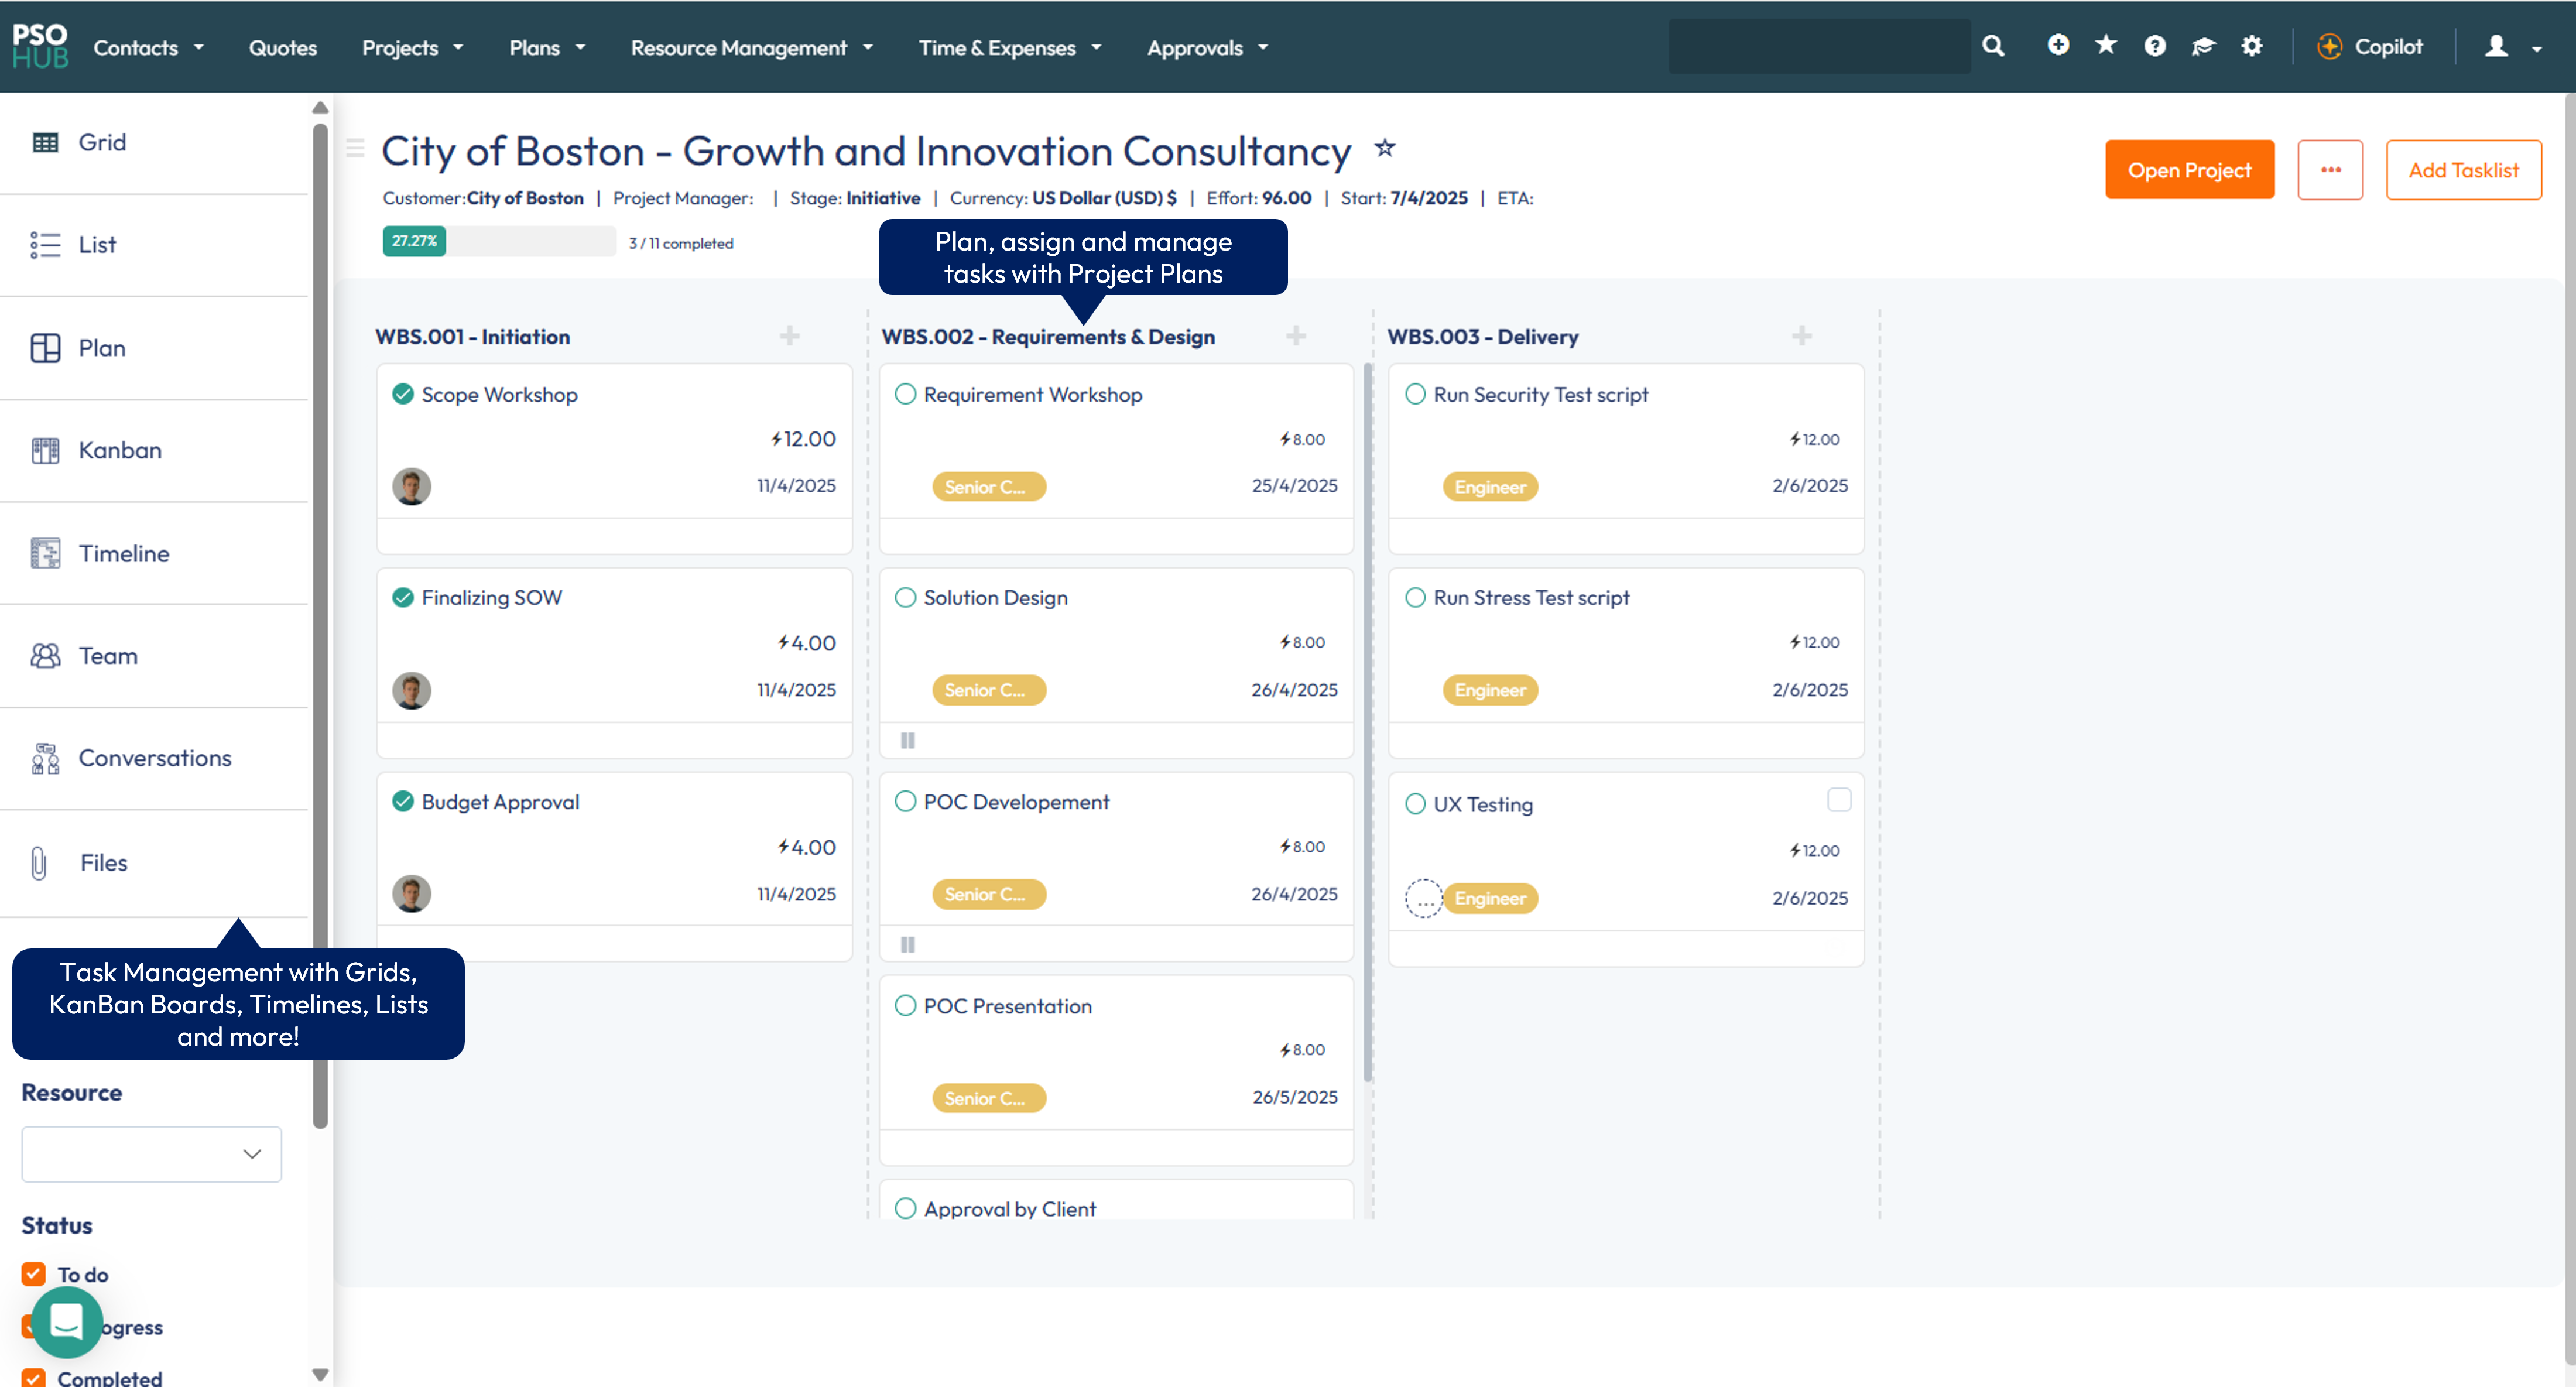Click the 27.27% progress bar
Viewport: 2576px width, 1387px height.
[498, 241]
